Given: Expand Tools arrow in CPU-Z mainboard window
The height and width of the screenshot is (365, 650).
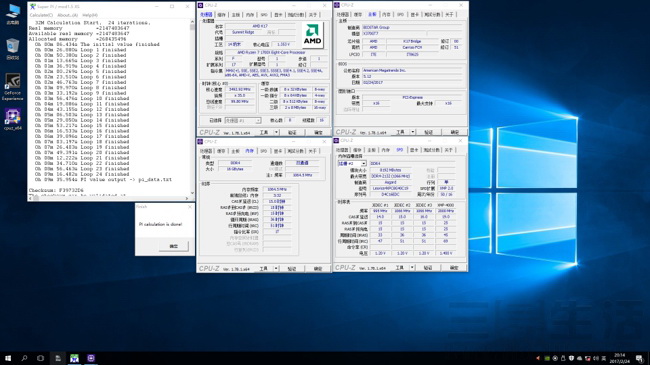Looking at the screenshot, I should (412, 132).
